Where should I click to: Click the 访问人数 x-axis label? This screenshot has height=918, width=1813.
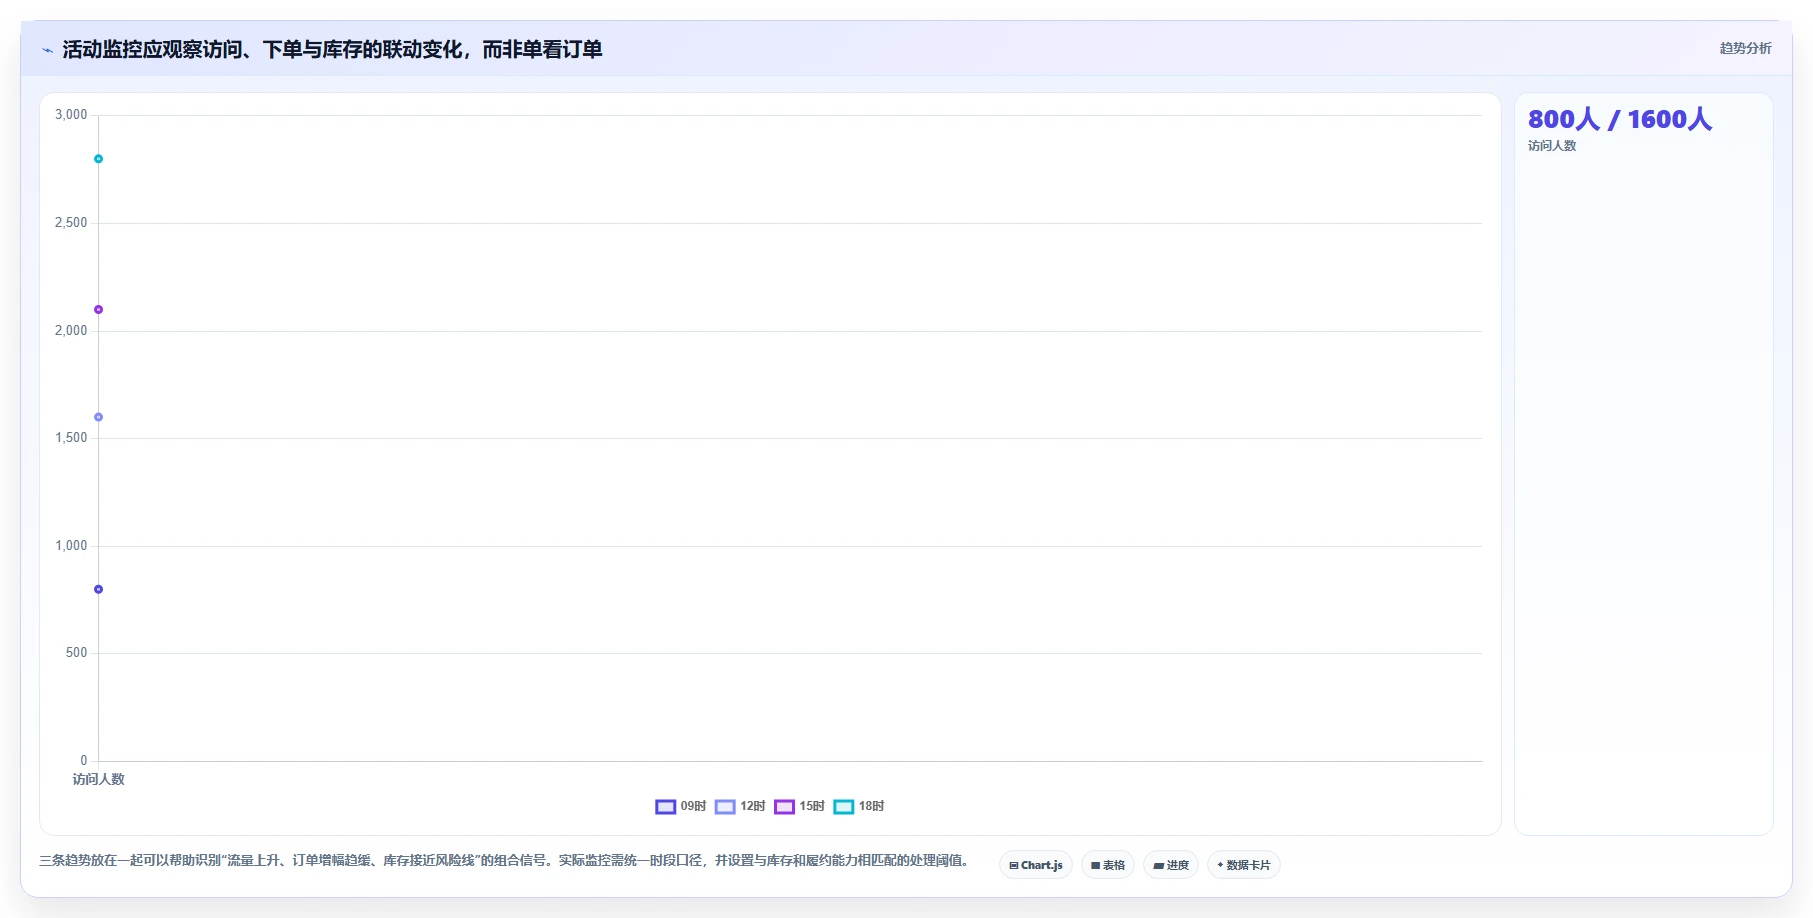click(98, 779)
